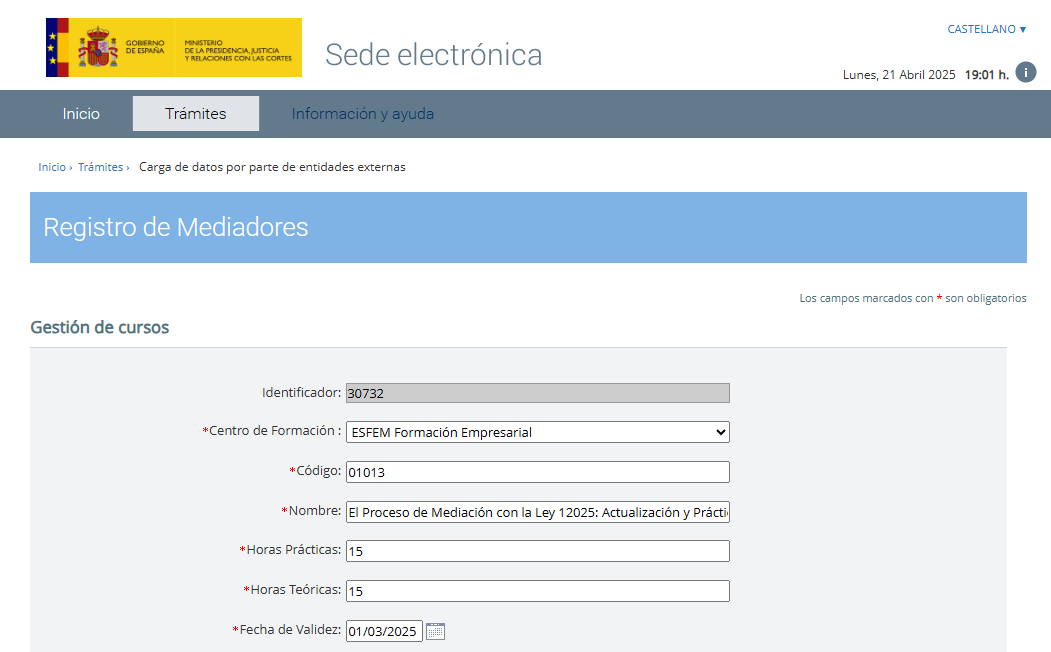Select the Trámites navigation tab
The width and height of the screenshot is (1051, 652).
(196, 114)
